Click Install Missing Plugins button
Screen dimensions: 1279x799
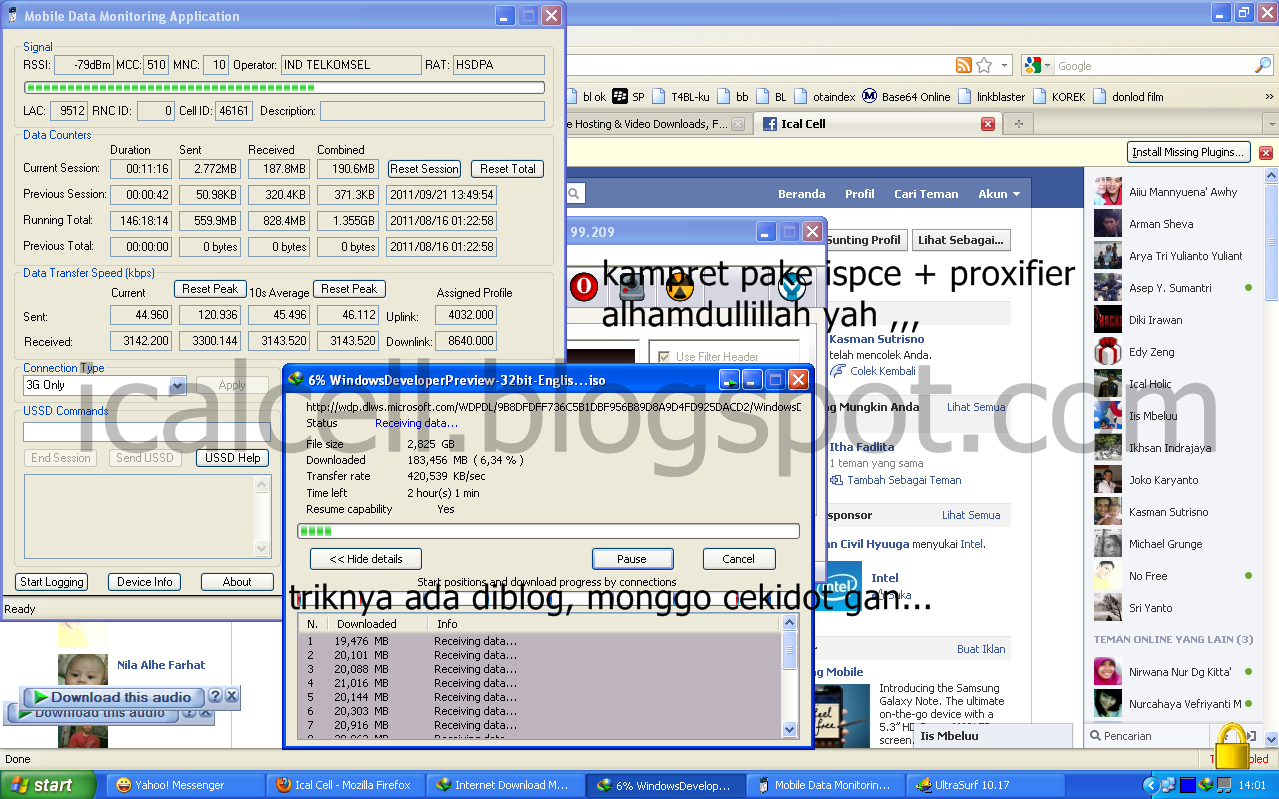(1189, 152)
